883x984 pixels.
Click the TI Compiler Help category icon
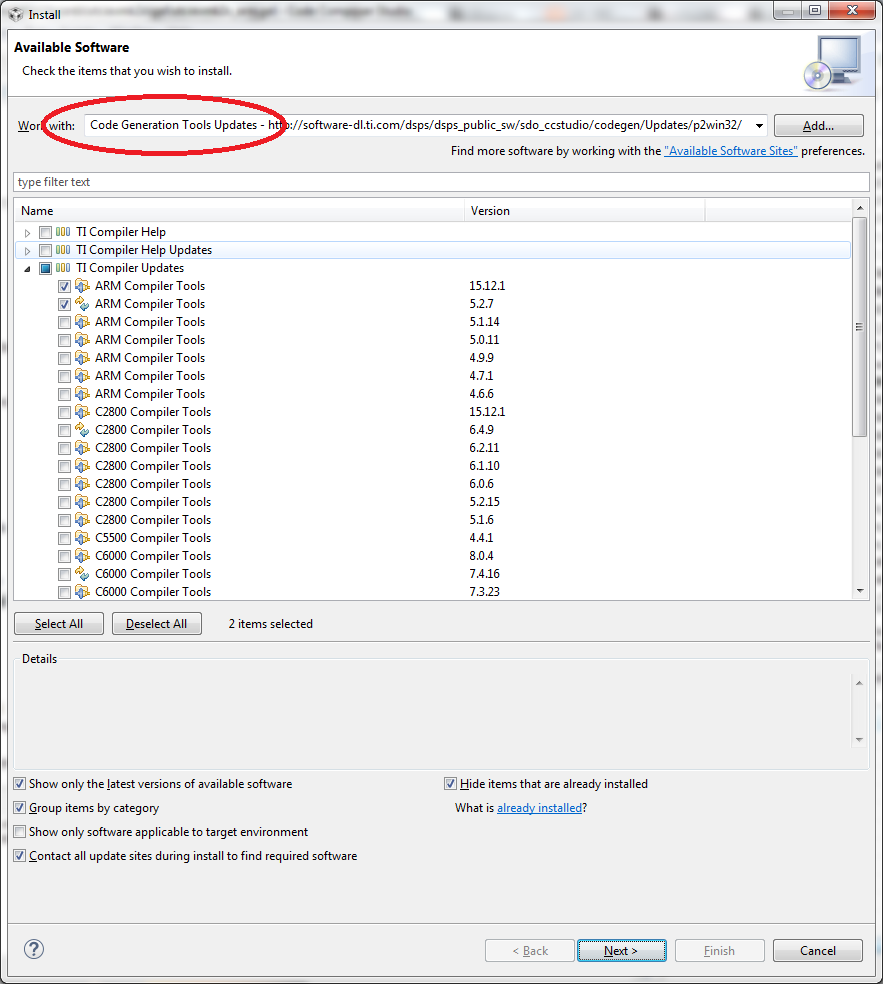[x=63, y=232]
